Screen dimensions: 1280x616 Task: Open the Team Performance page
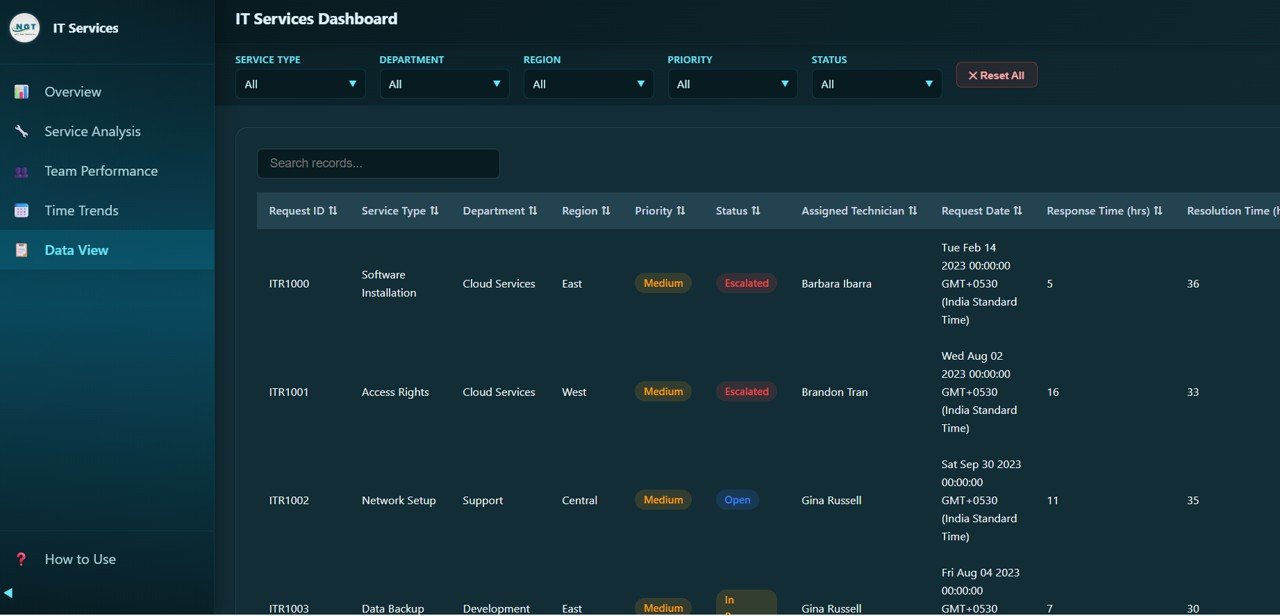tap(100, 171)
